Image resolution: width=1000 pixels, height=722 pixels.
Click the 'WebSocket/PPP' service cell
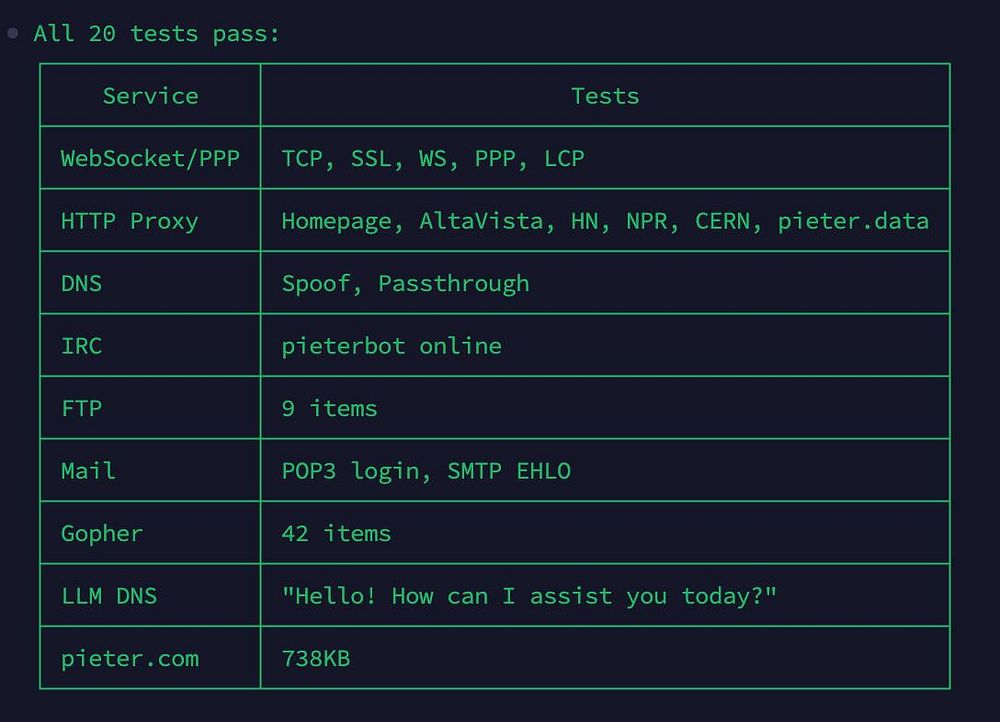[x=150, y=158]
